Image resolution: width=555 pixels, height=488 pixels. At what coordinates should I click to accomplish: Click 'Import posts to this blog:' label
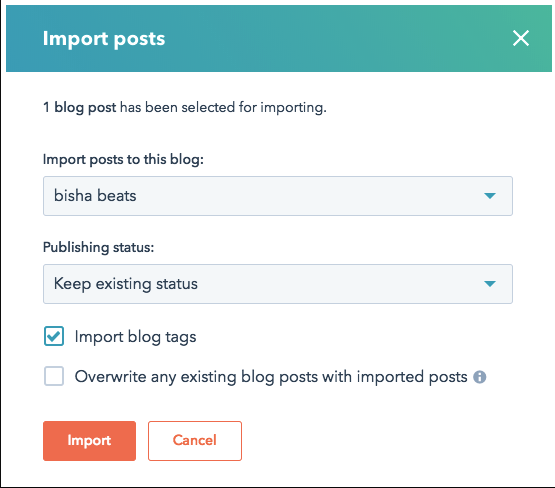(123, 160)
